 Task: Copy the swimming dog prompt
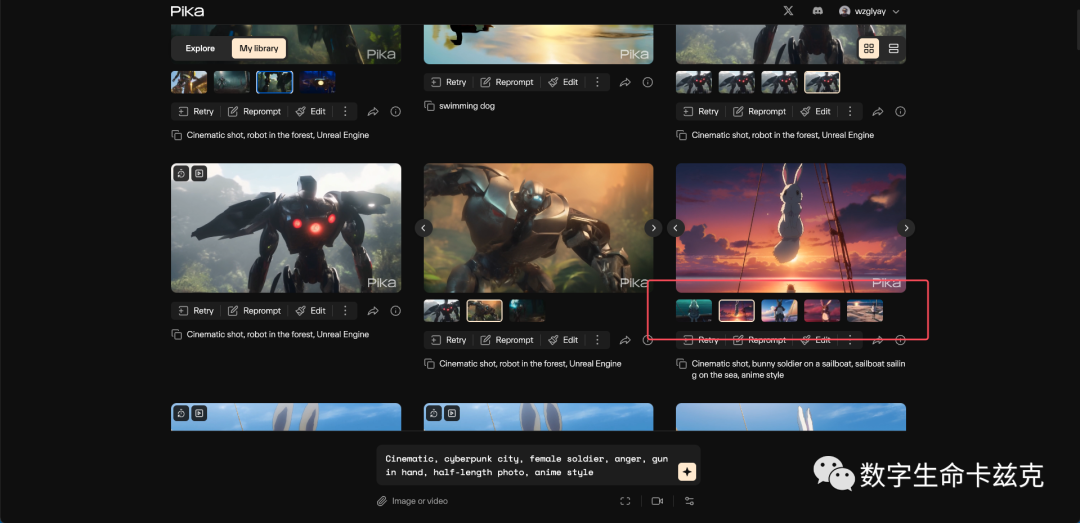click(429, 106)
